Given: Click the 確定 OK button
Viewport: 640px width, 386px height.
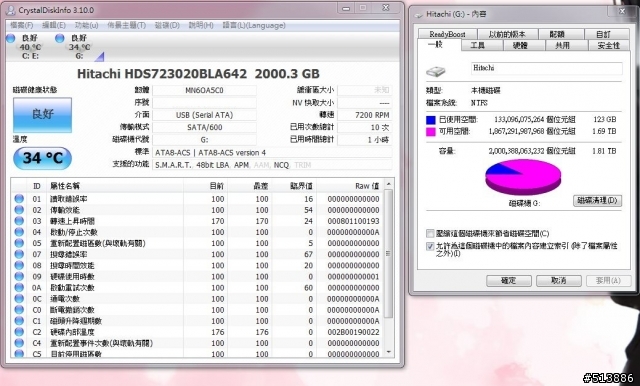Looking at the screenshot, I should tap(509, 280).
